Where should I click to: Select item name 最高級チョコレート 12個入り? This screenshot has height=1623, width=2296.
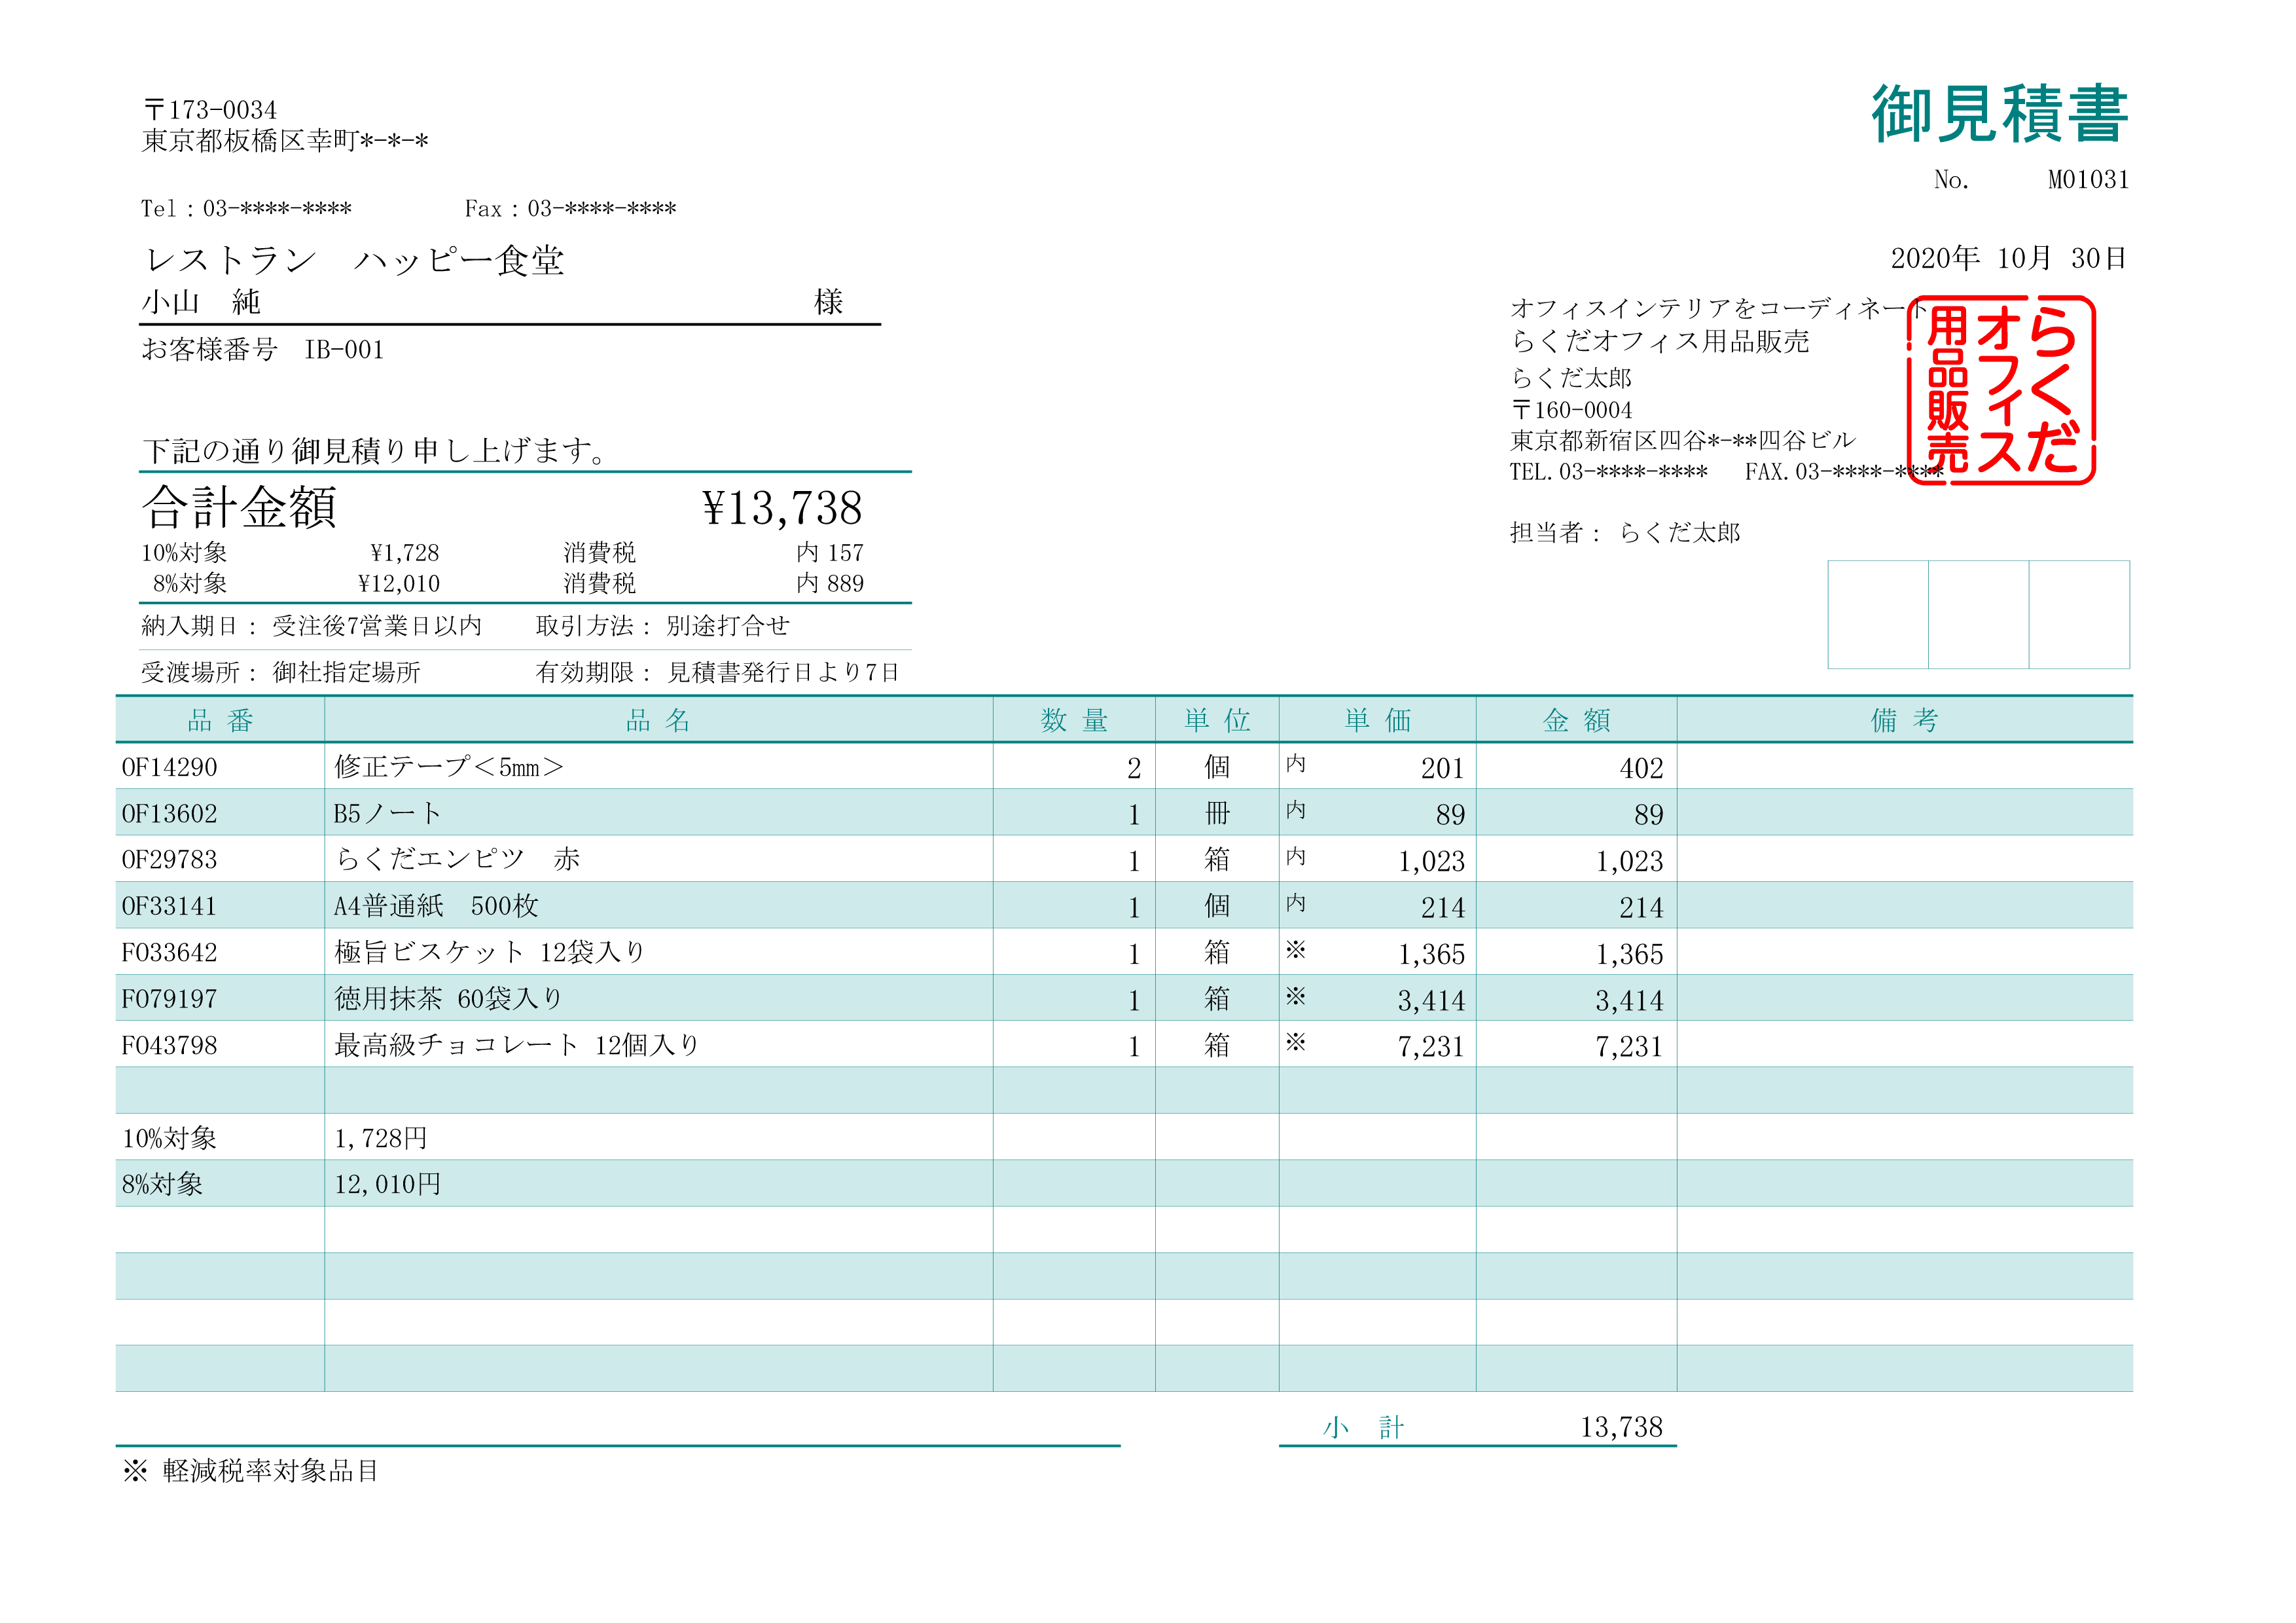tap(517, 1046)
